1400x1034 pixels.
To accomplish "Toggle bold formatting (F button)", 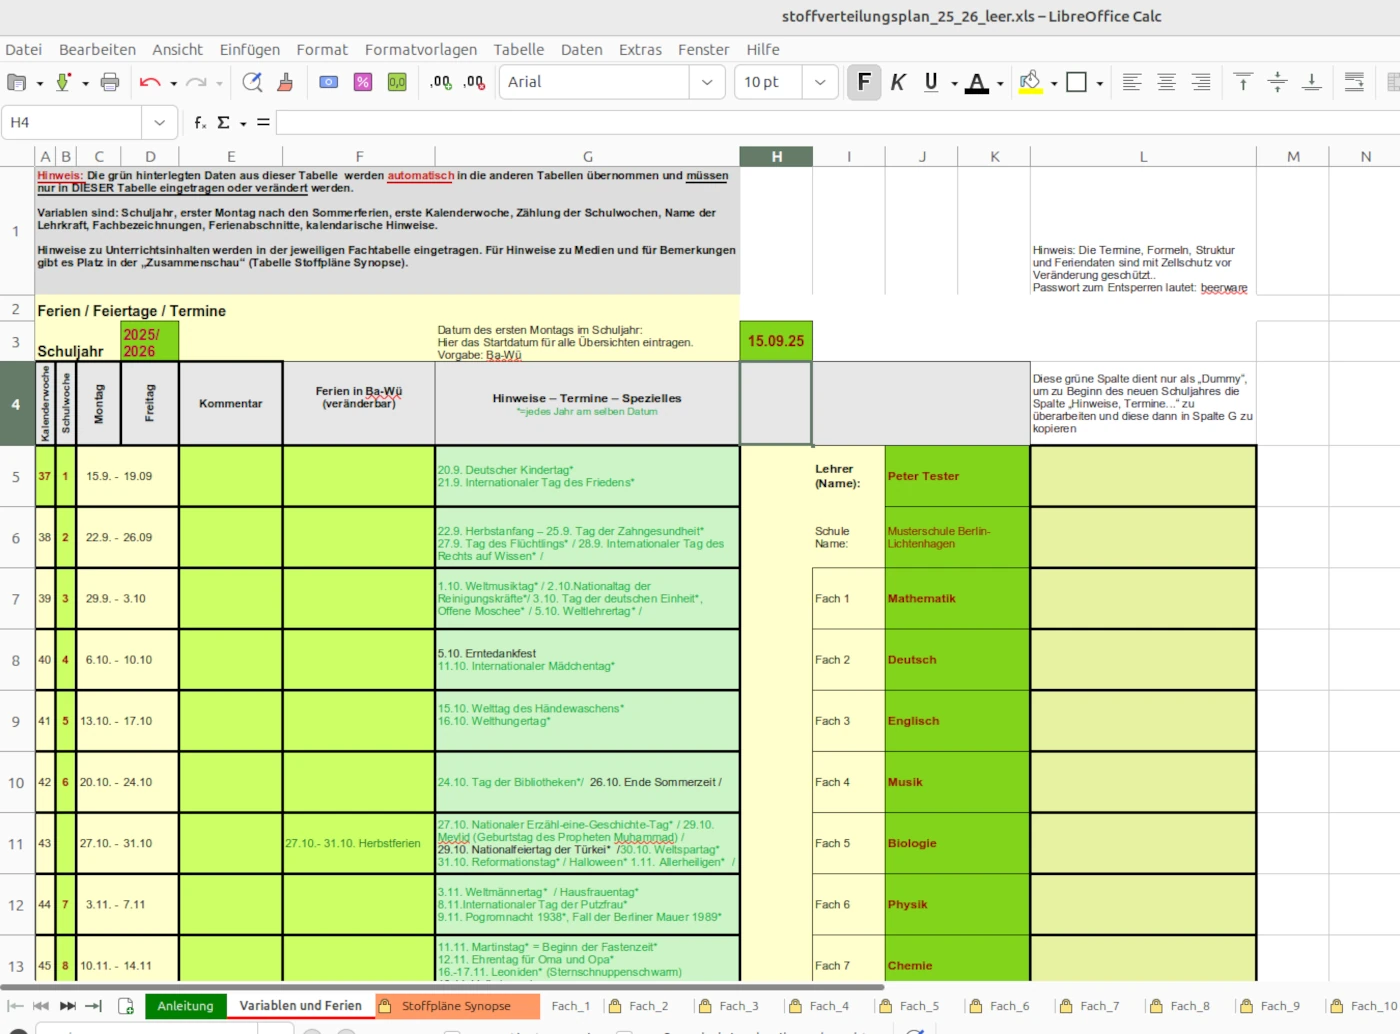I will (864, 82).
